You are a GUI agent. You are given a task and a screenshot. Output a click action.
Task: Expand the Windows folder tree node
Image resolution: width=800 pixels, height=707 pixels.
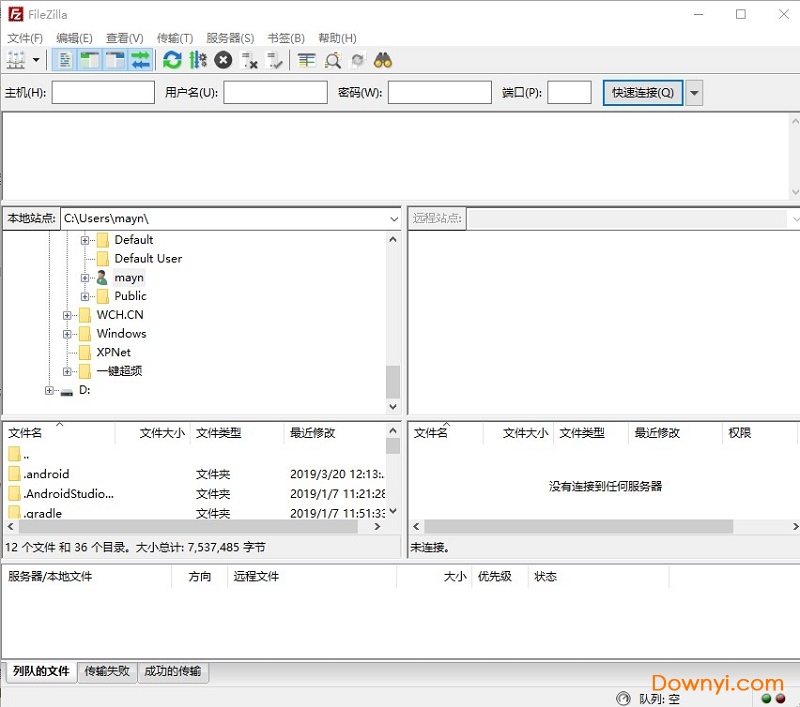(x=67, y=334)
